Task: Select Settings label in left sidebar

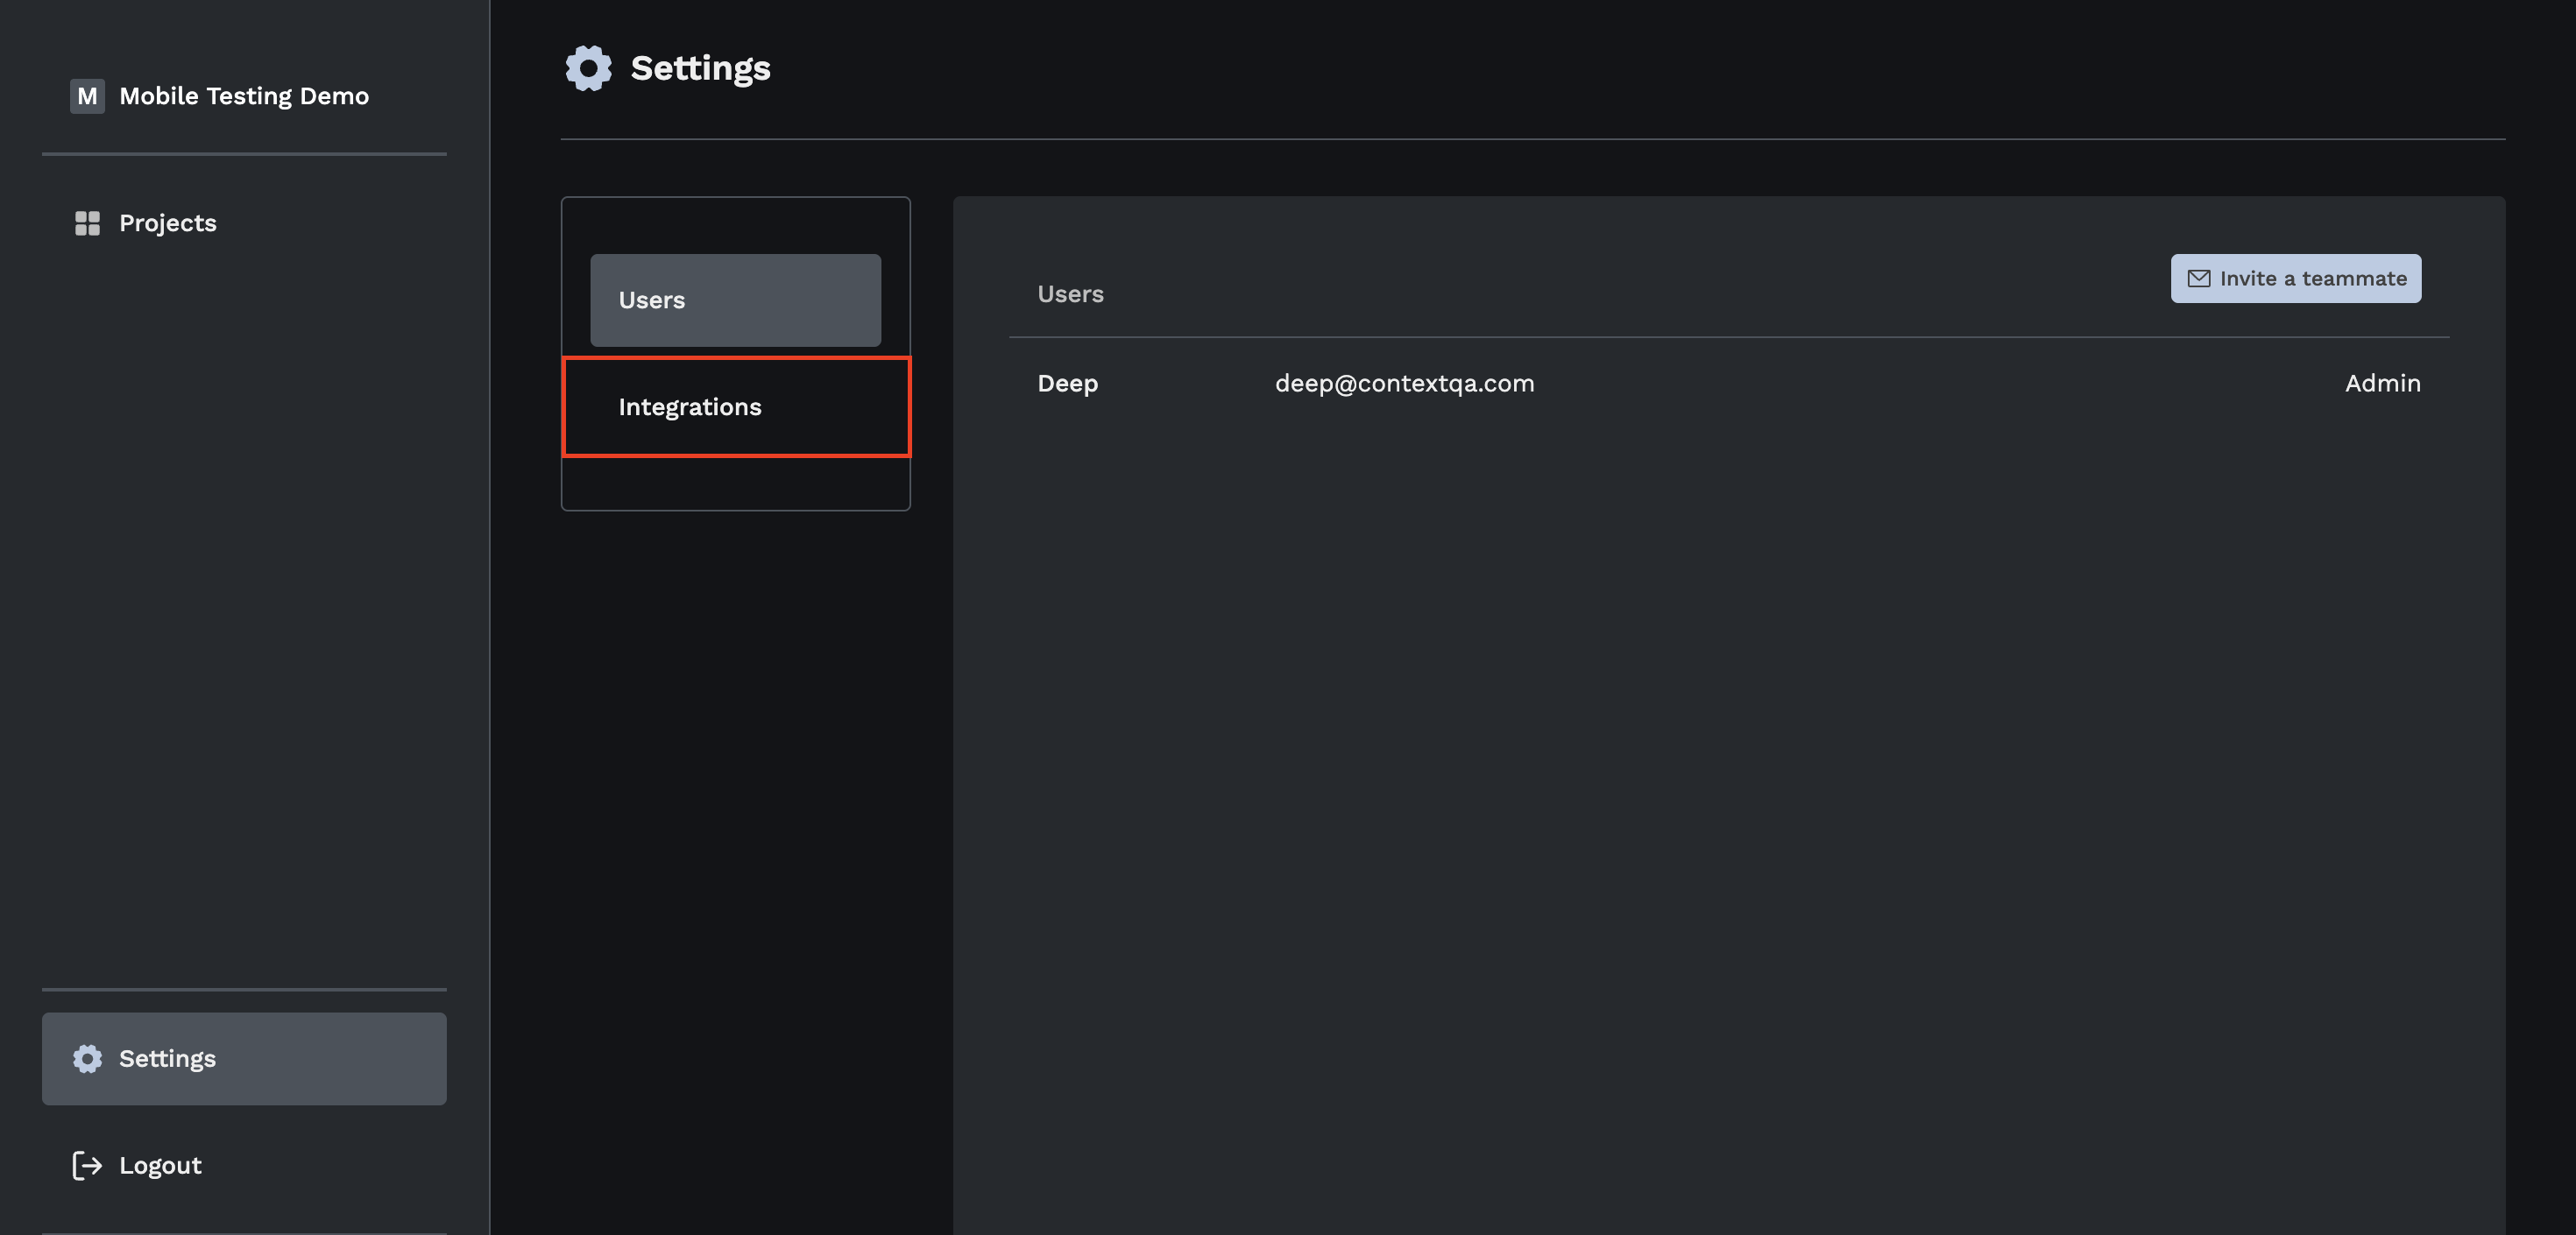Action: (167, 1058)
